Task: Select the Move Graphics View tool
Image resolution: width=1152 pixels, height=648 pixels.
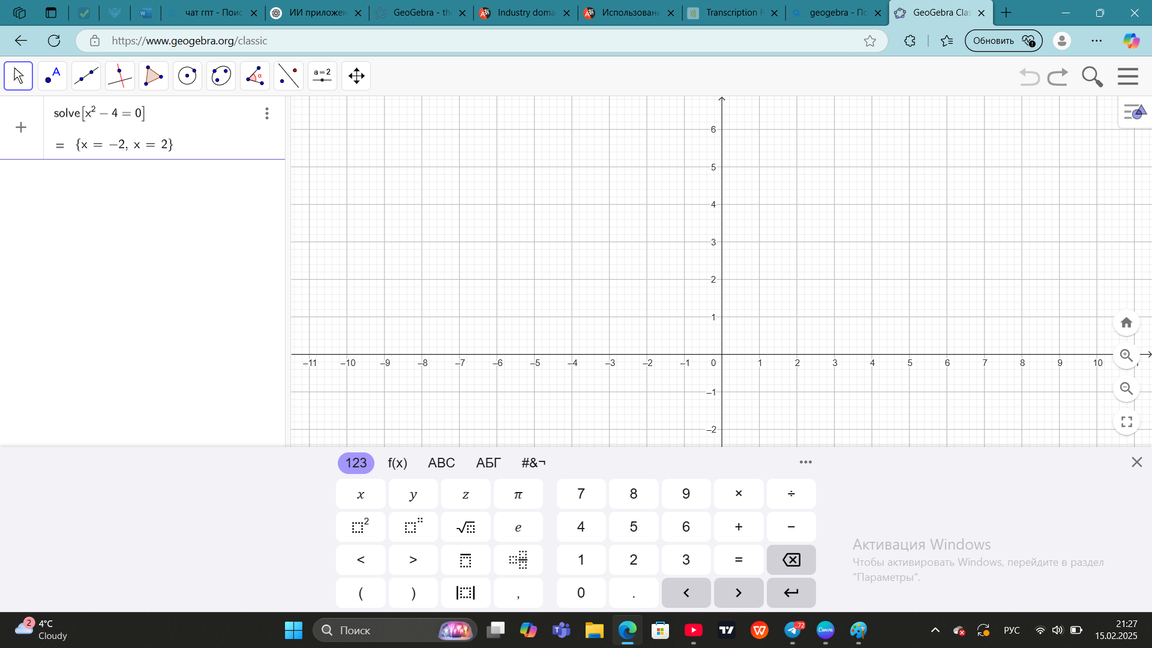Action: [356, 76]
